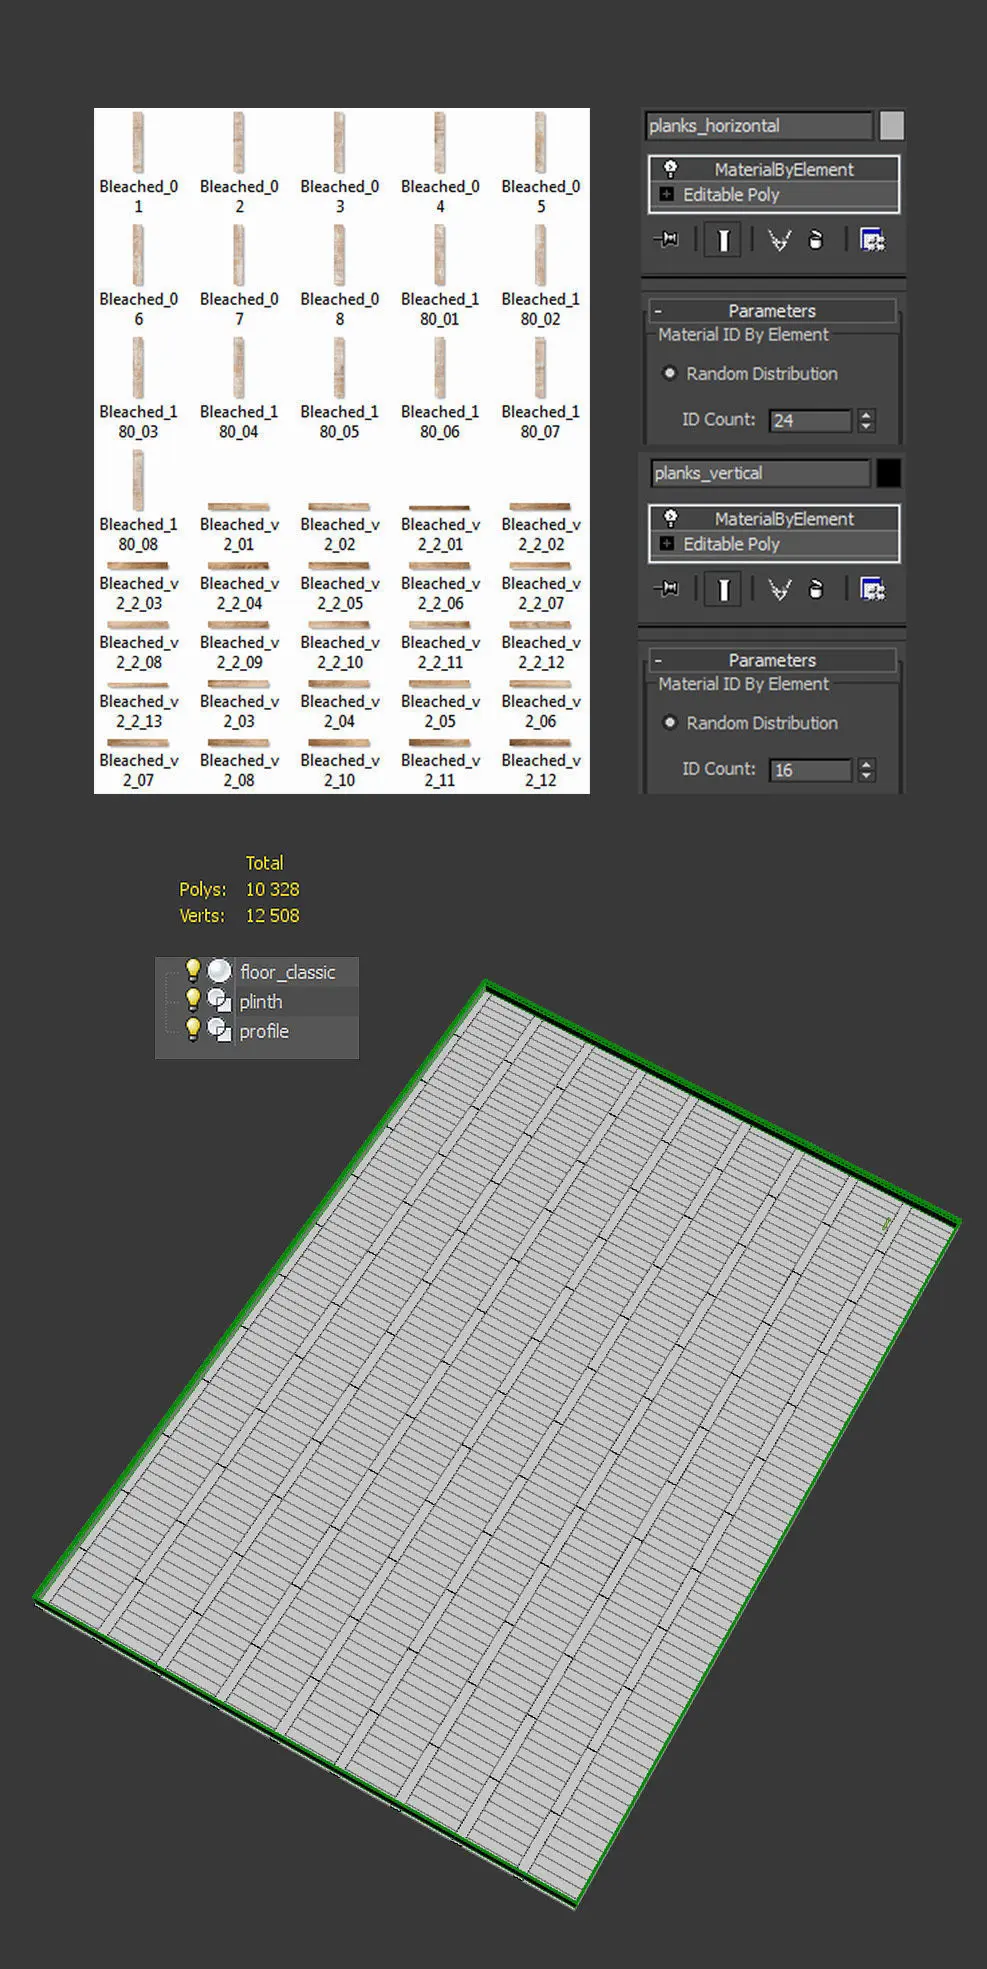Select Random Distribution for planks_vertical

click(x=670, y=722)
